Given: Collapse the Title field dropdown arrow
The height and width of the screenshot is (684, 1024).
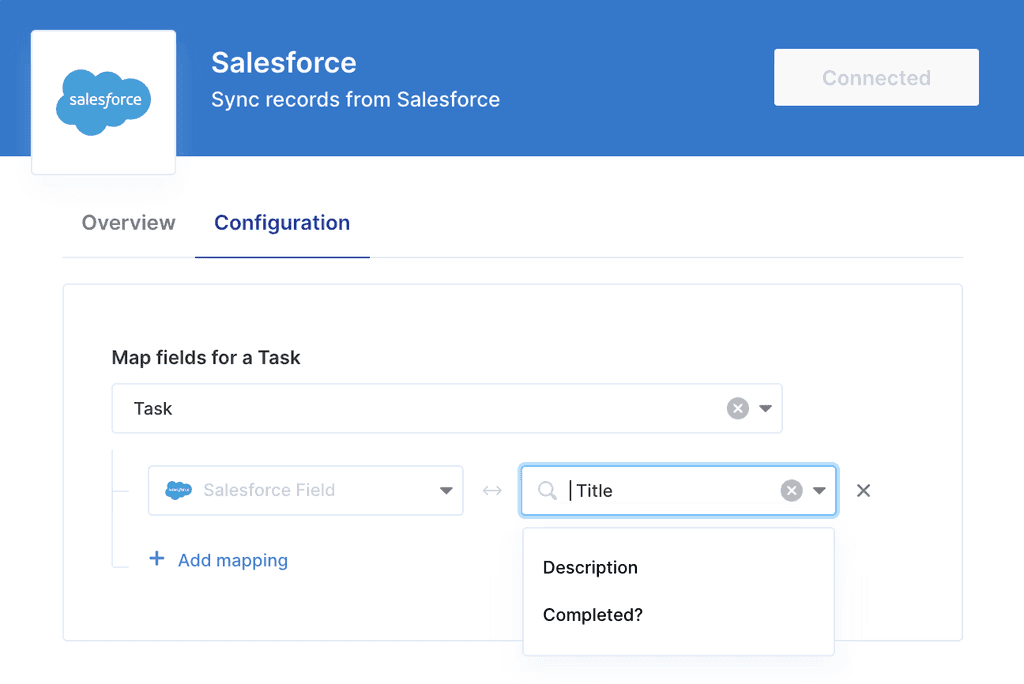Looking at the screenshot, I should click(819, 490).
